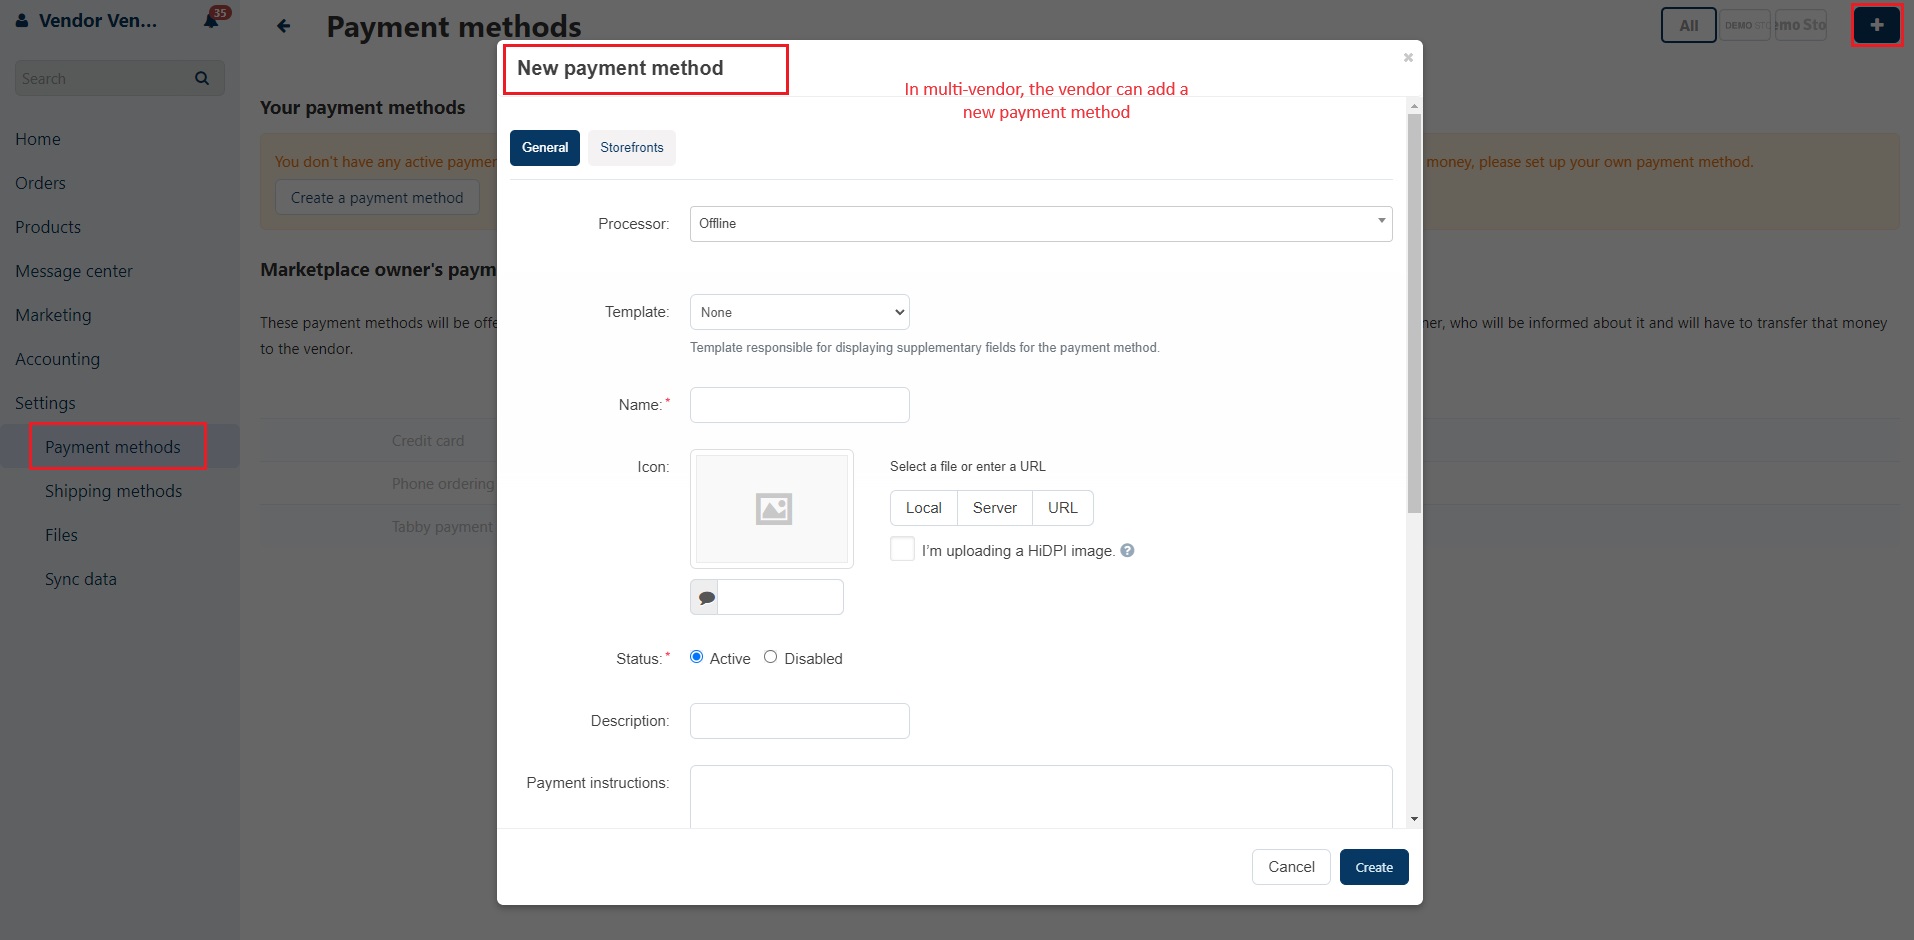Close the New payment method dialog
This screenshot has height=940, width=1914.
click(x=1408, y=57)
